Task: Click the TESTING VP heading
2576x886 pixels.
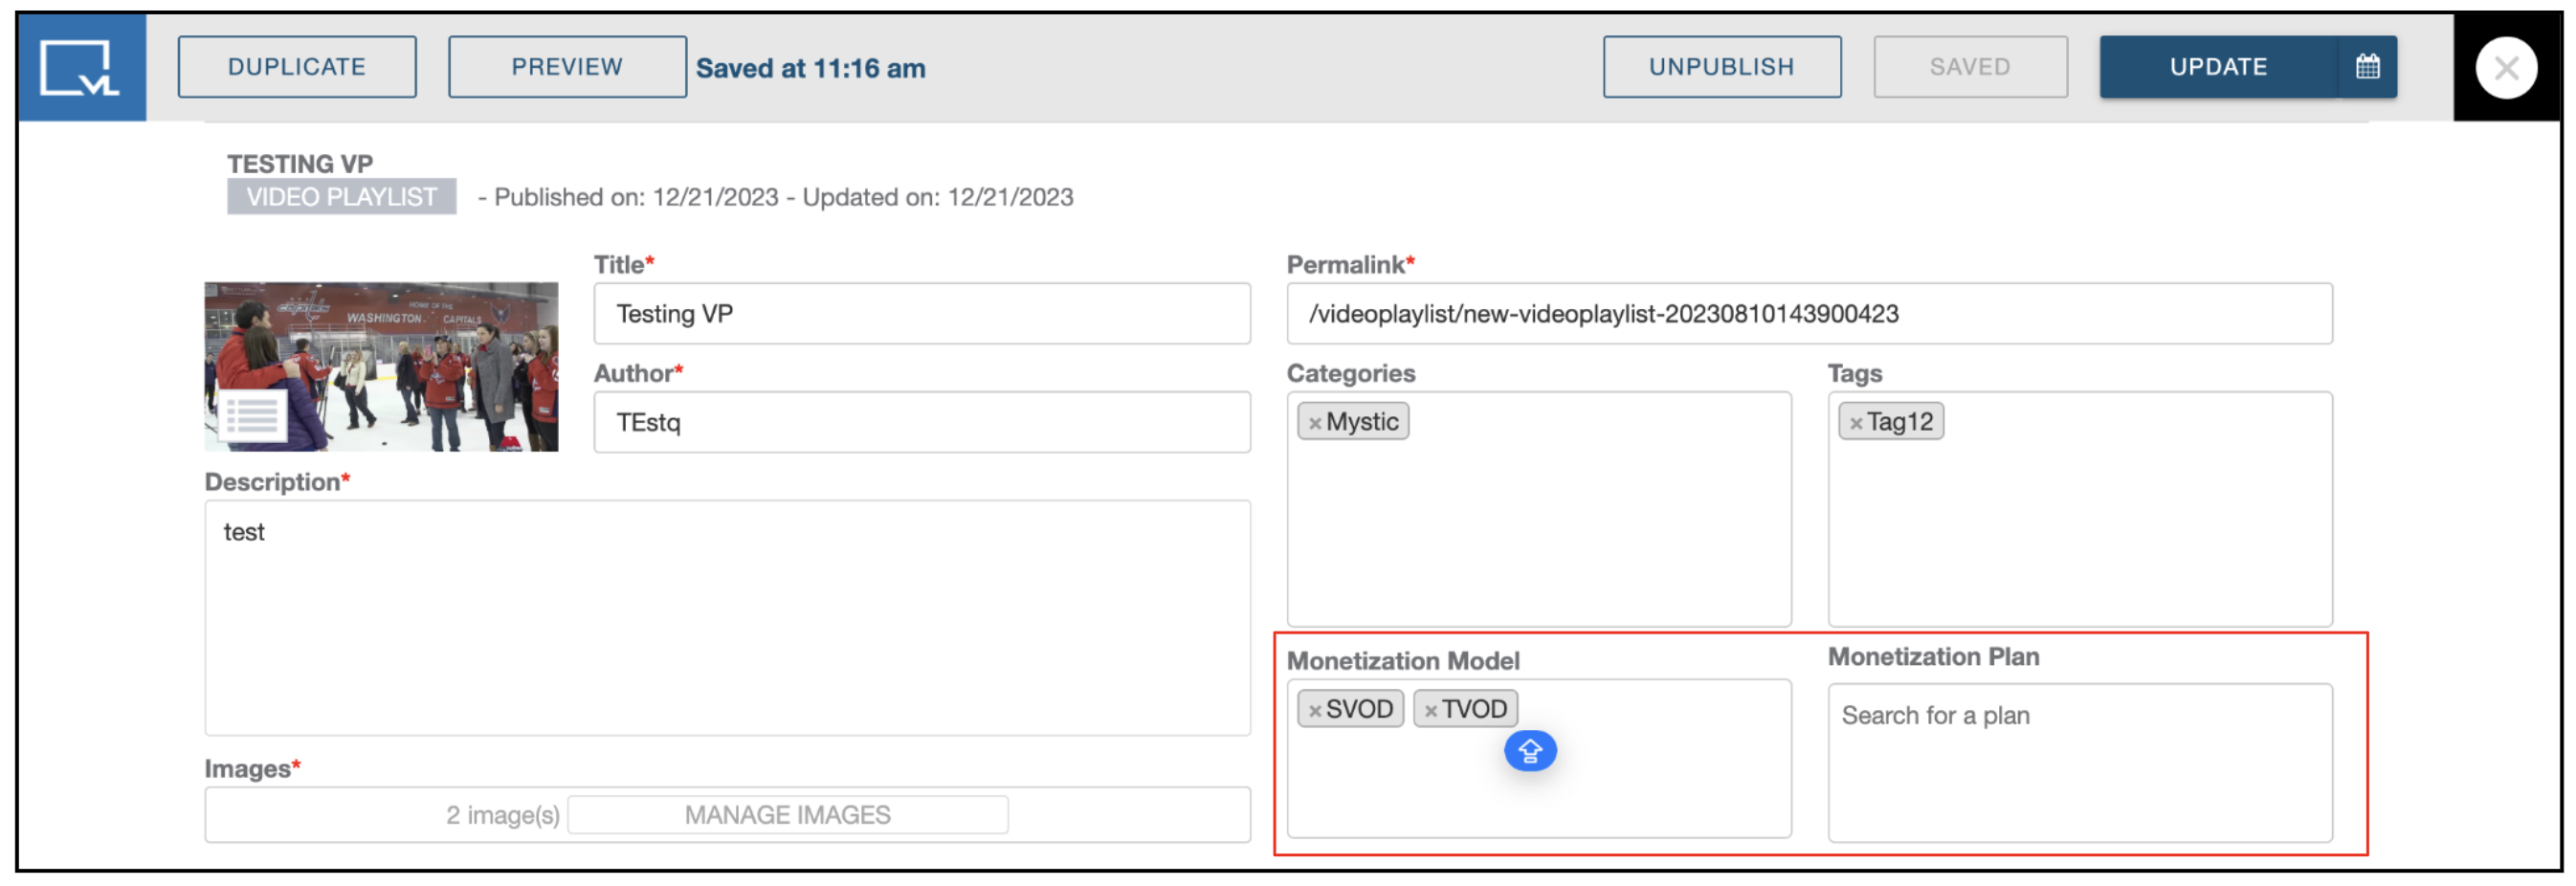Action: tap(299, 163)
